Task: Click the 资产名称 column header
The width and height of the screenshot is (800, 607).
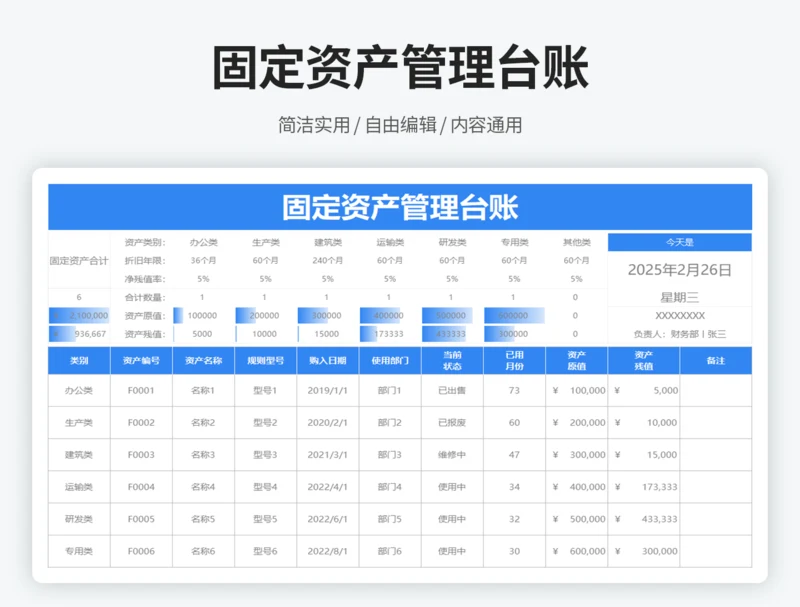Action: point(203,361)
